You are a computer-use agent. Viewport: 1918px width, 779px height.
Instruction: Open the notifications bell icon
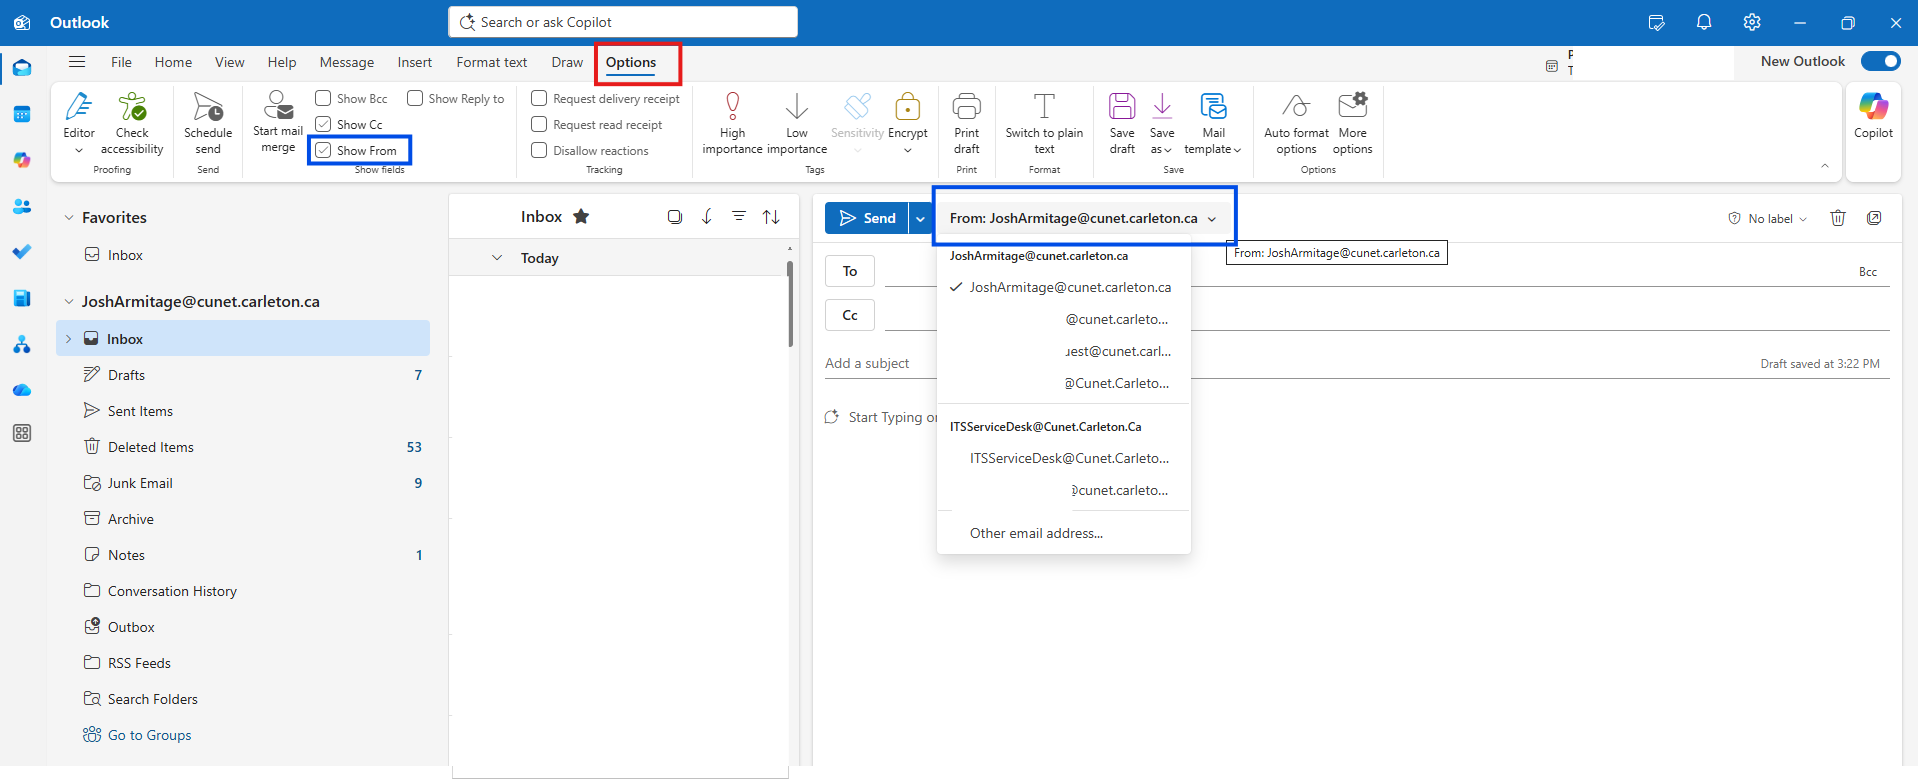click(1704, 22)
